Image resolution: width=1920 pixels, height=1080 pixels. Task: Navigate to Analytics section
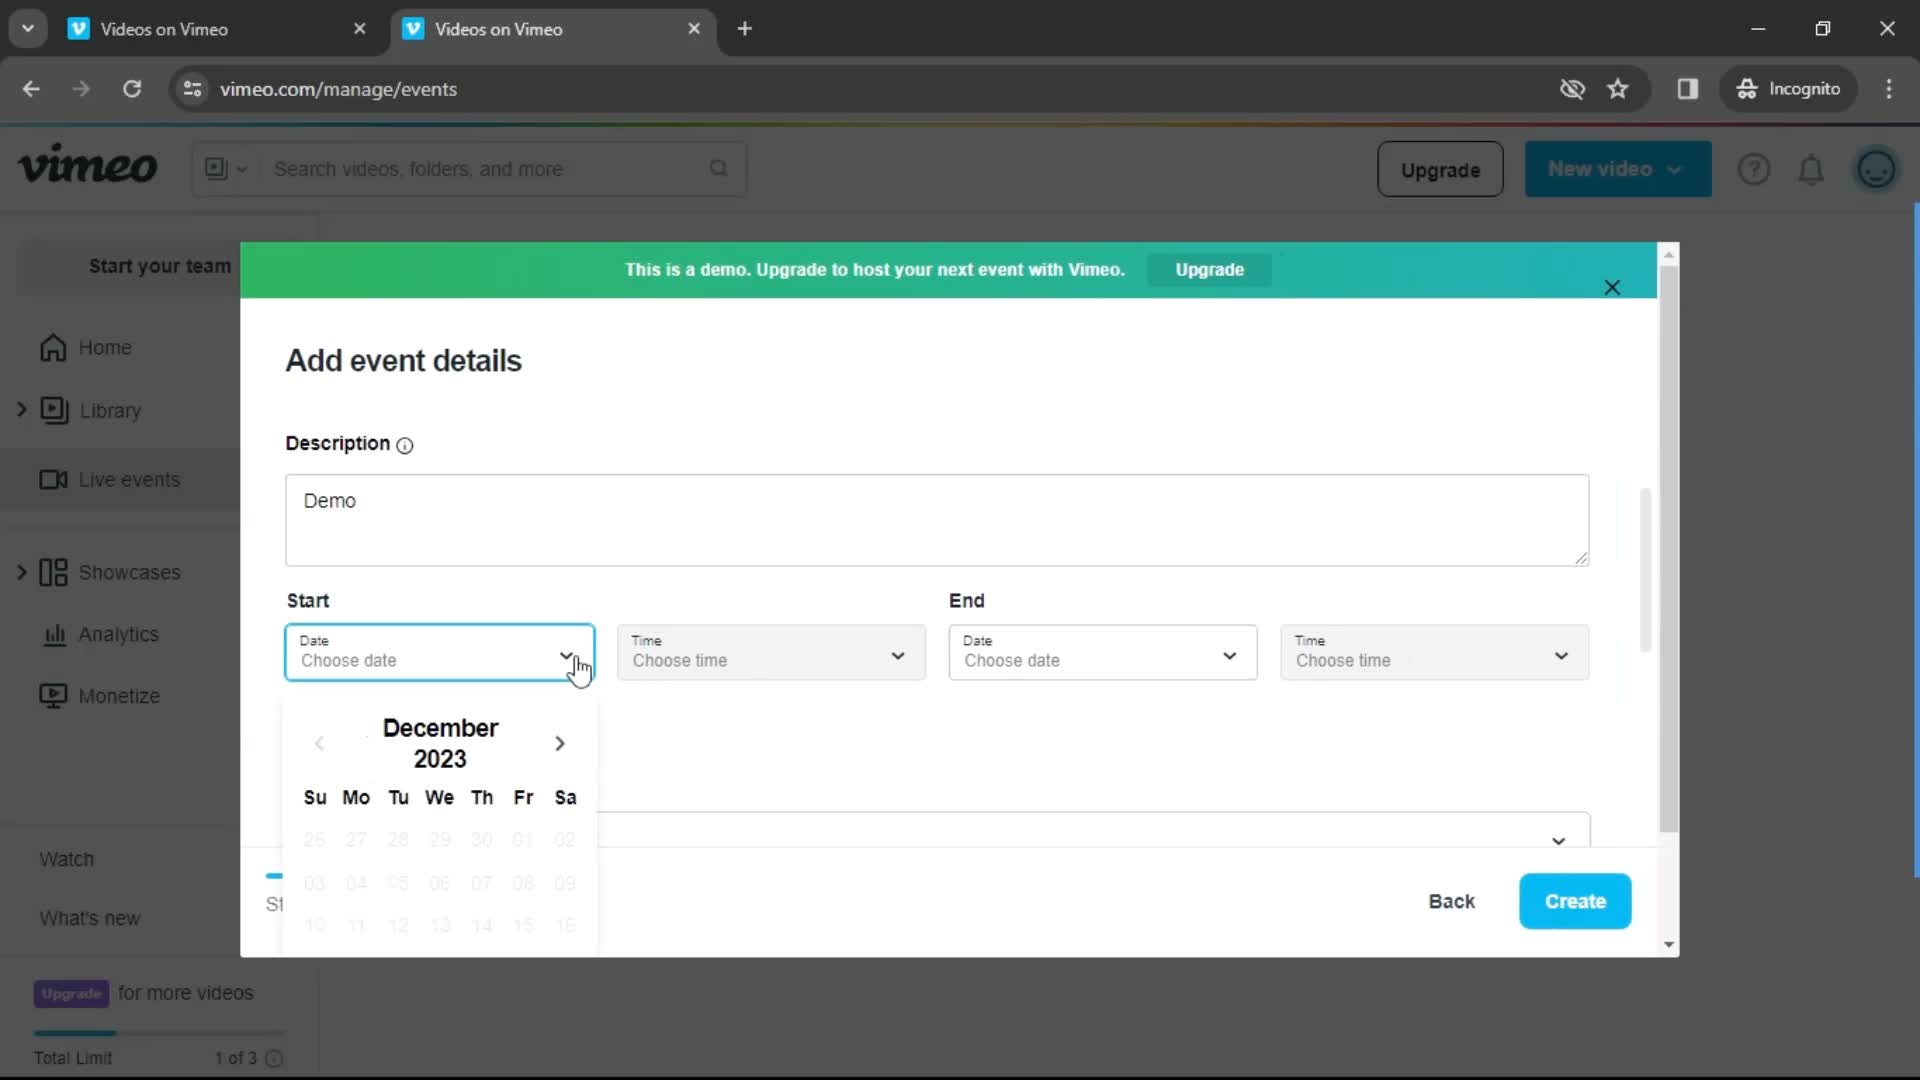coord(117,634)
